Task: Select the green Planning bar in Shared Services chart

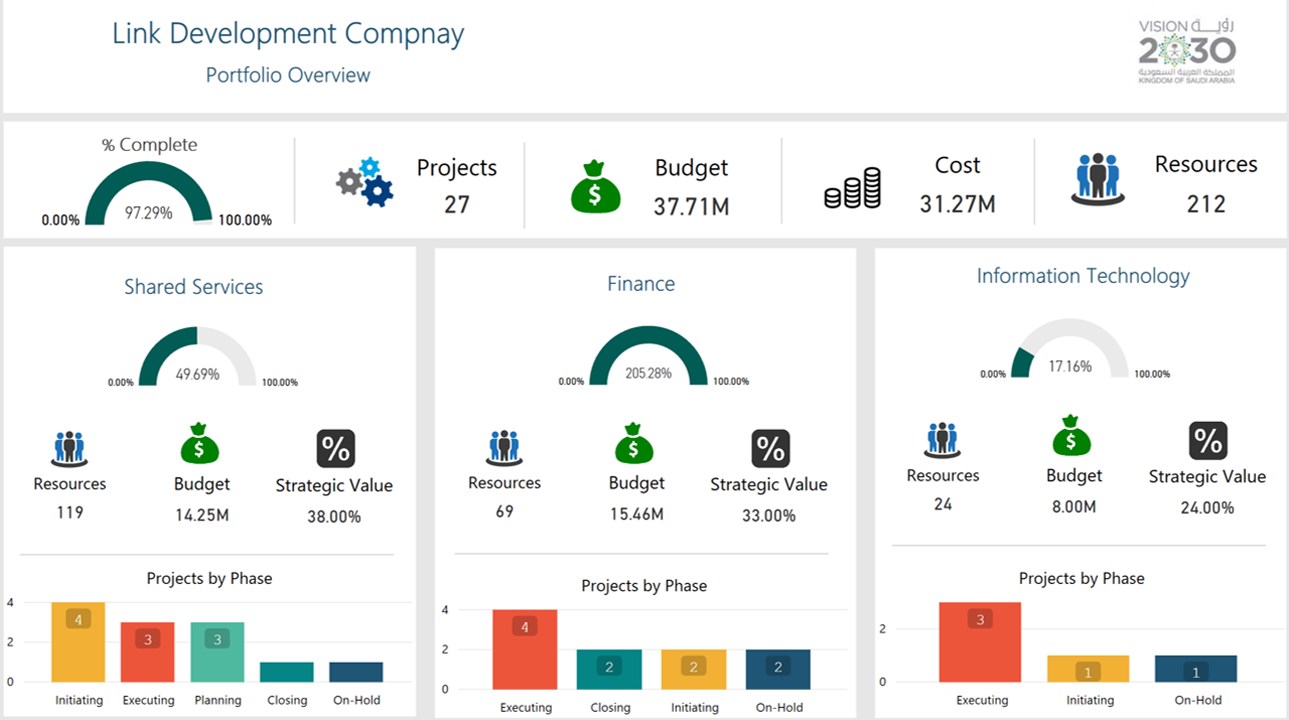Action: [x=217, y=652]
